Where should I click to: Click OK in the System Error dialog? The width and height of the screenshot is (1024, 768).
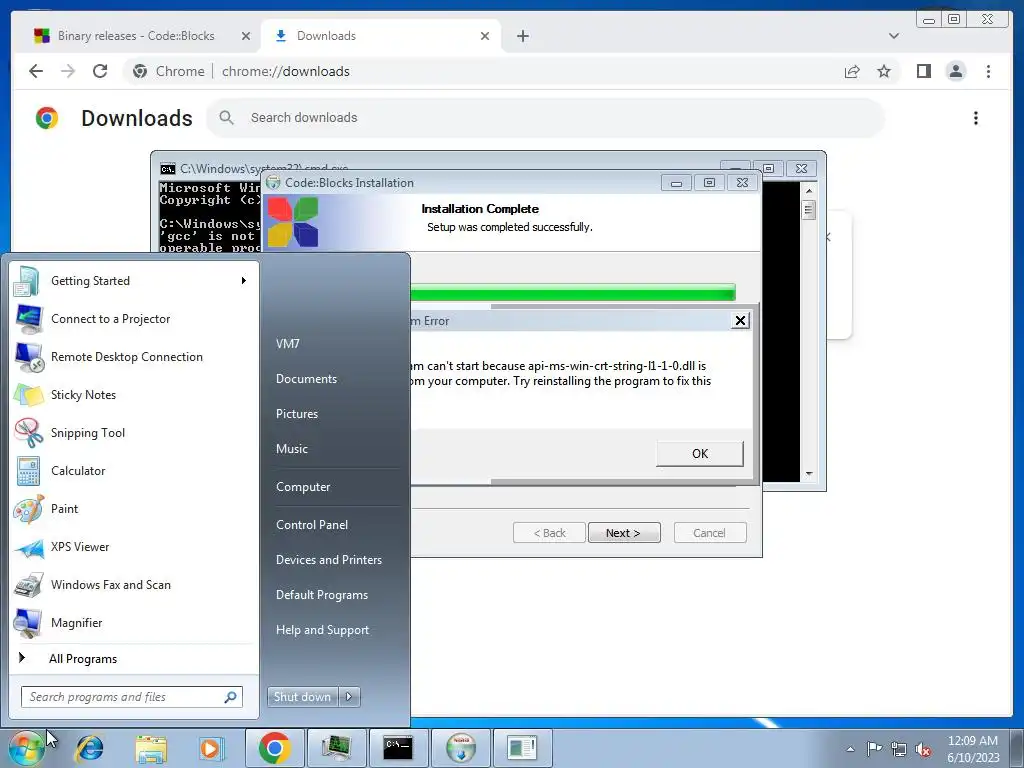[699, 454]
